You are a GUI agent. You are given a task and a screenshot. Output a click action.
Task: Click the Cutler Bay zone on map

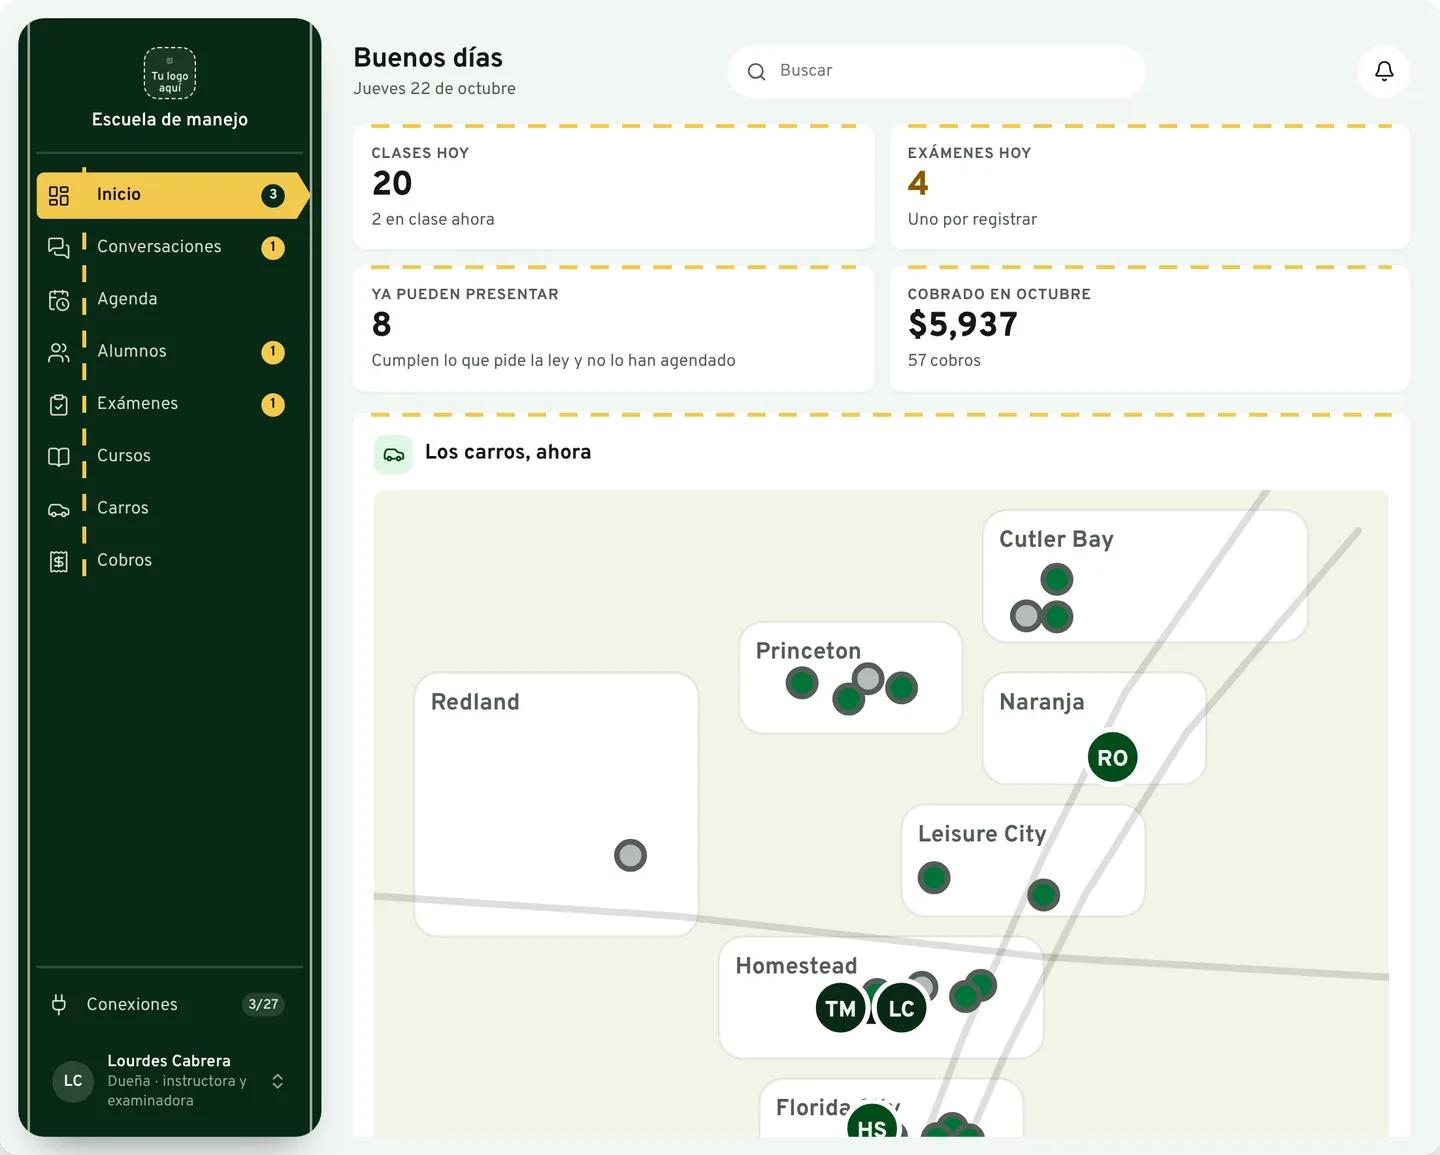coord(1145,576)
